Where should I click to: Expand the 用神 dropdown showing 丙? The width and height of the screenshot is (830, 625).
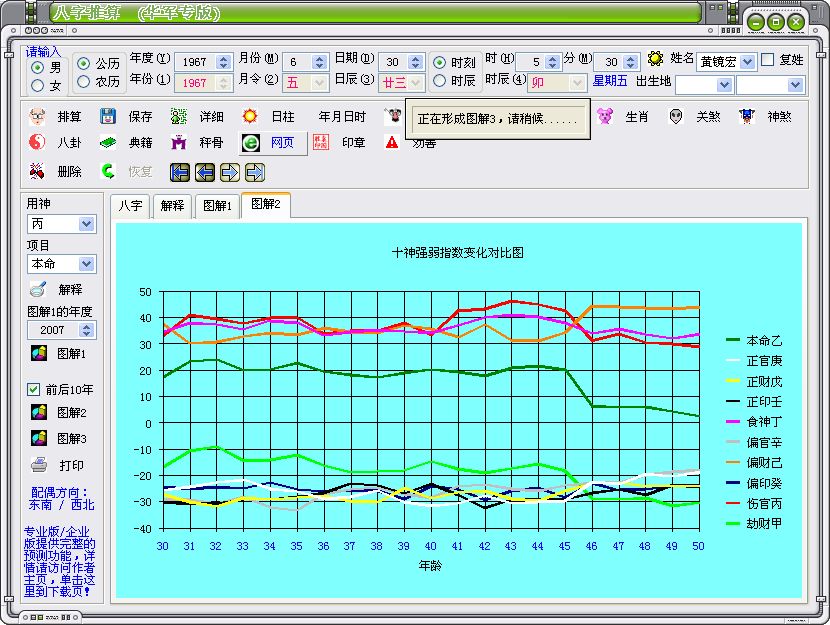86,224
